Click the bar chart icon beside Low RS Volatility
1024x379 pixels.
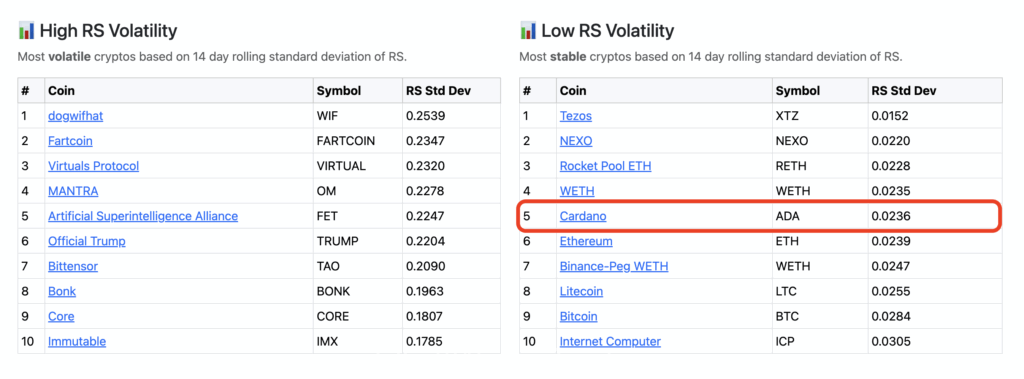528,30
